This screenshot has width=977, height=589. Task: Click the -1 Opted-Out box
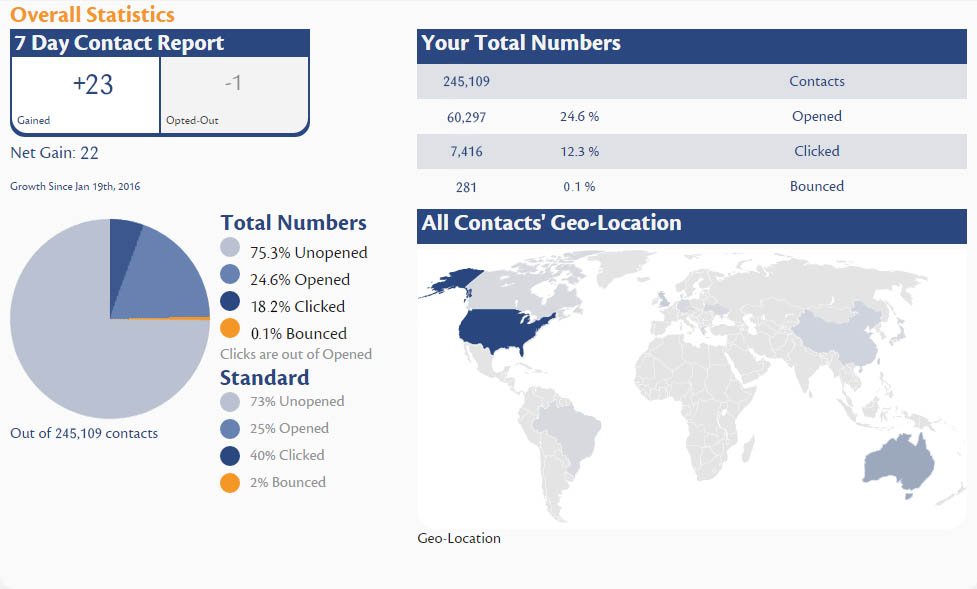click(x=234, y=95)
